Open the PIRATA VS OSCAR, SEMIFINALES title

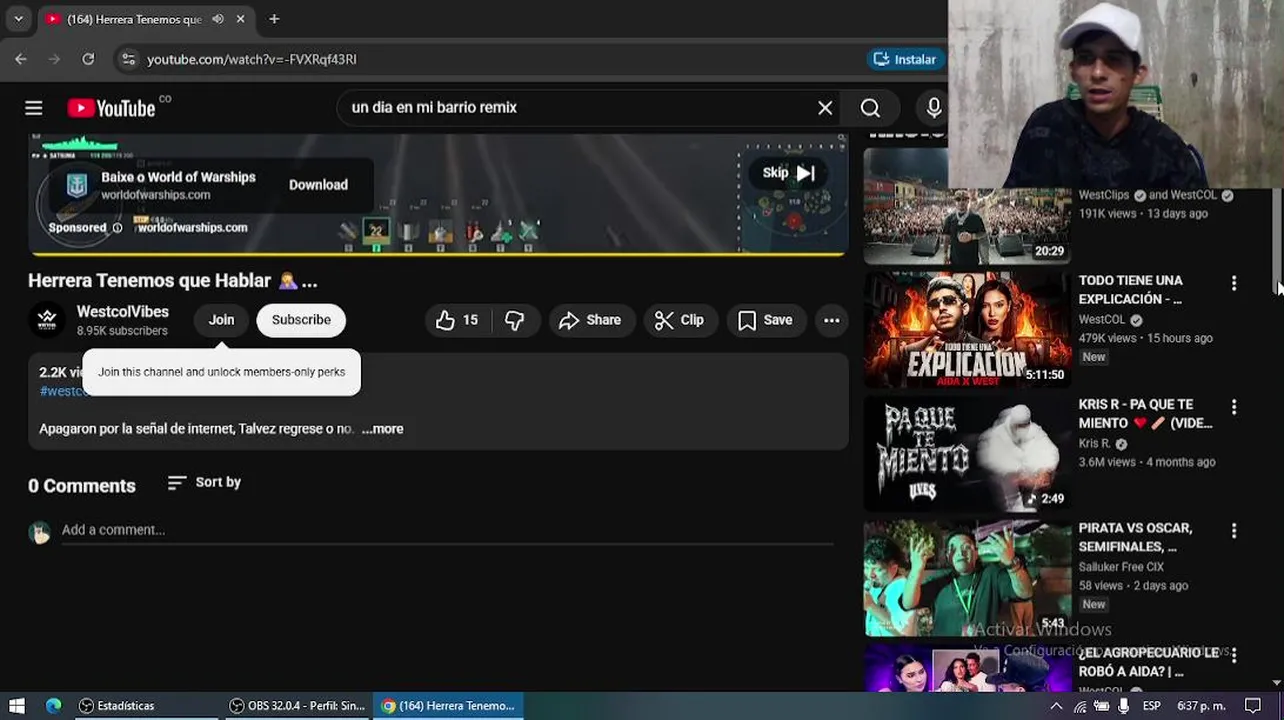pos(1135,538)
